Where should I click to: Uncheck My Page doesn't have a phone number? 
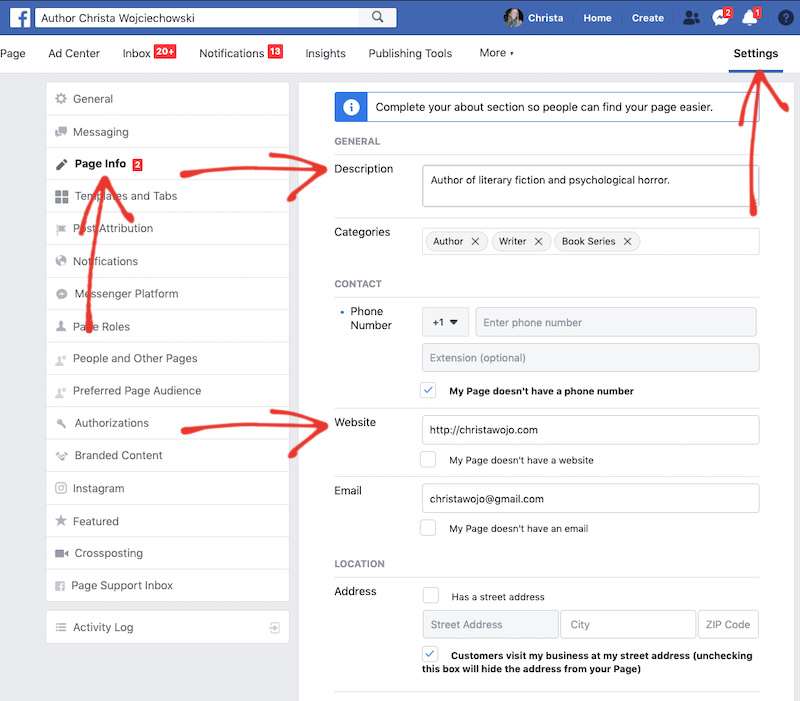point(429,390)
